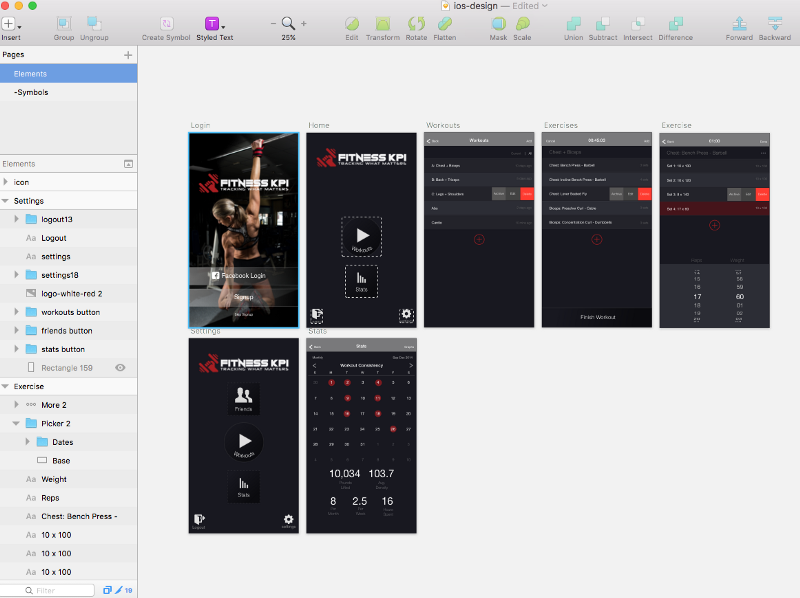Click the Create Symbol icon
The image size is (800, 598).
(166, 23)
